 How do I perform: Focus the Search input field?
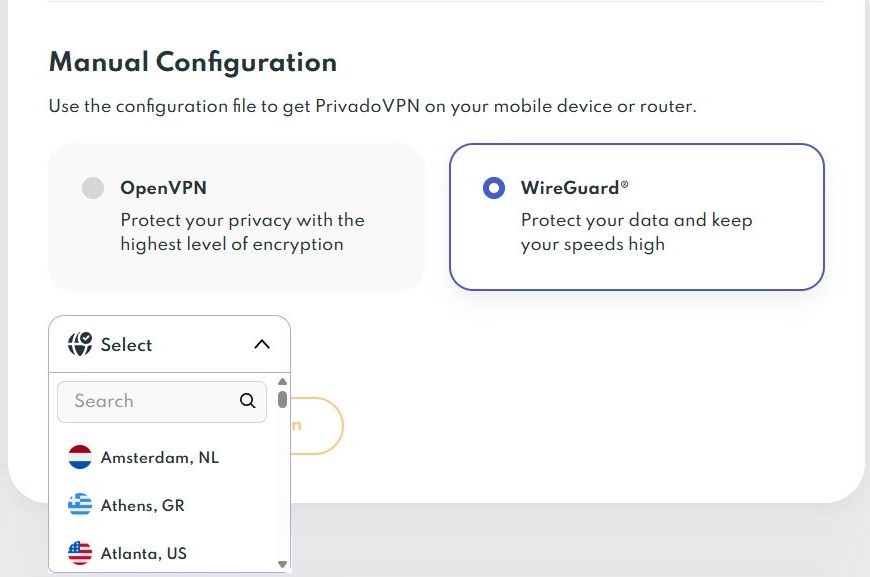tap(150, 401)
